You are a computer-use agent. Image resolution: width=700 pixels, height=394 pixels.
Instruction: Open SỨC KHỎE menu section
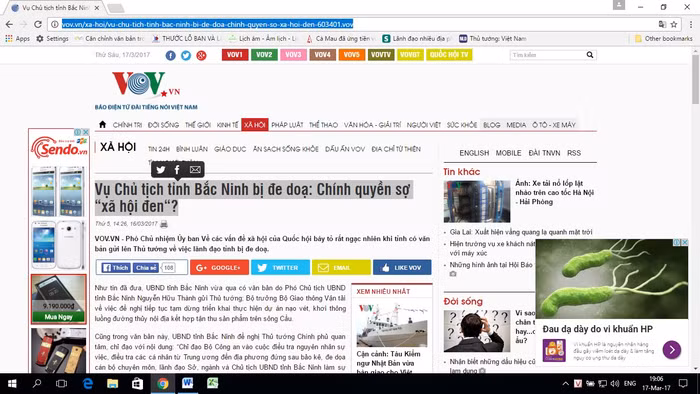(x=462, y=125)
